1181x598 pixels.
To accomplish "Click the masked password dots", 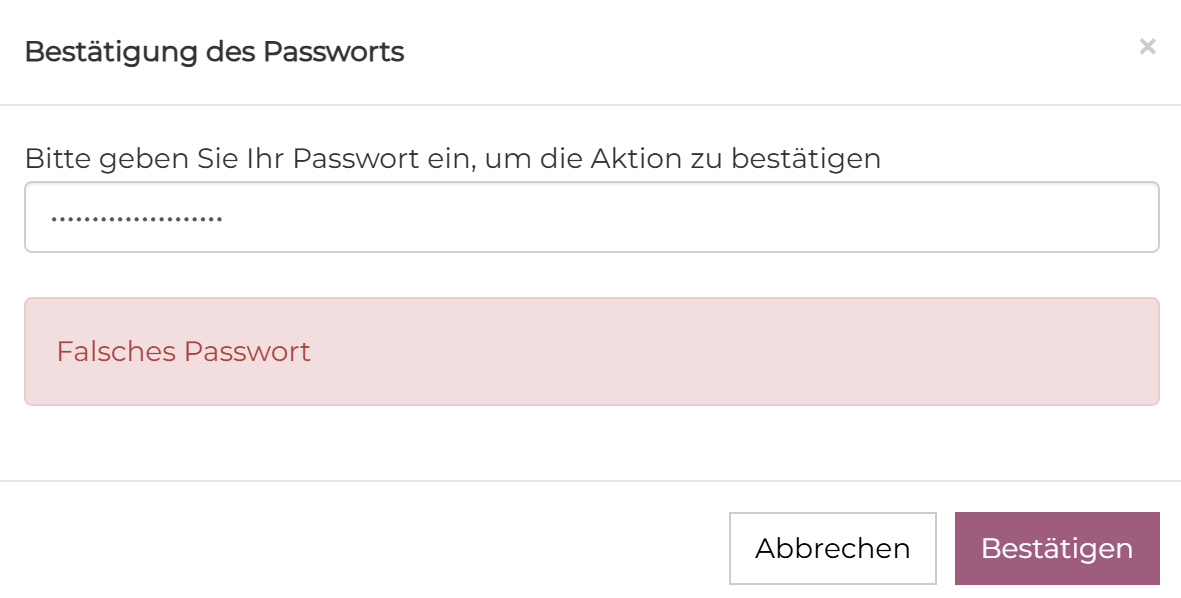I will tap(137, 218).
